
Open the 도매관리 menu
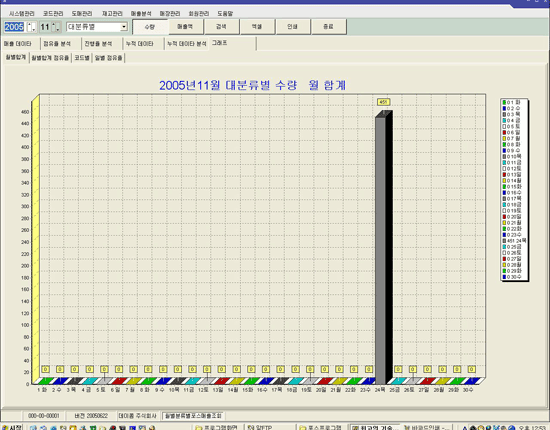[x=82, y=14]
